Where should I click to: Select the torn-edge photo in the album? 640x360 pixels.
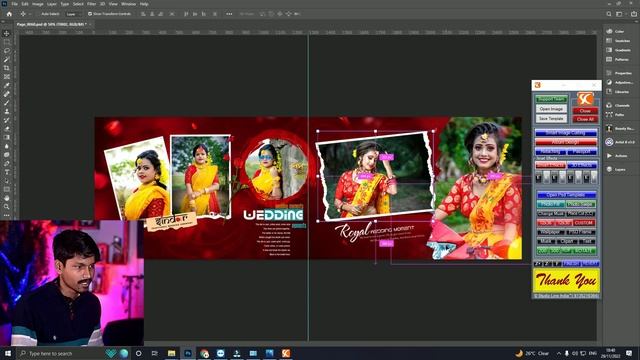(375, 176)
